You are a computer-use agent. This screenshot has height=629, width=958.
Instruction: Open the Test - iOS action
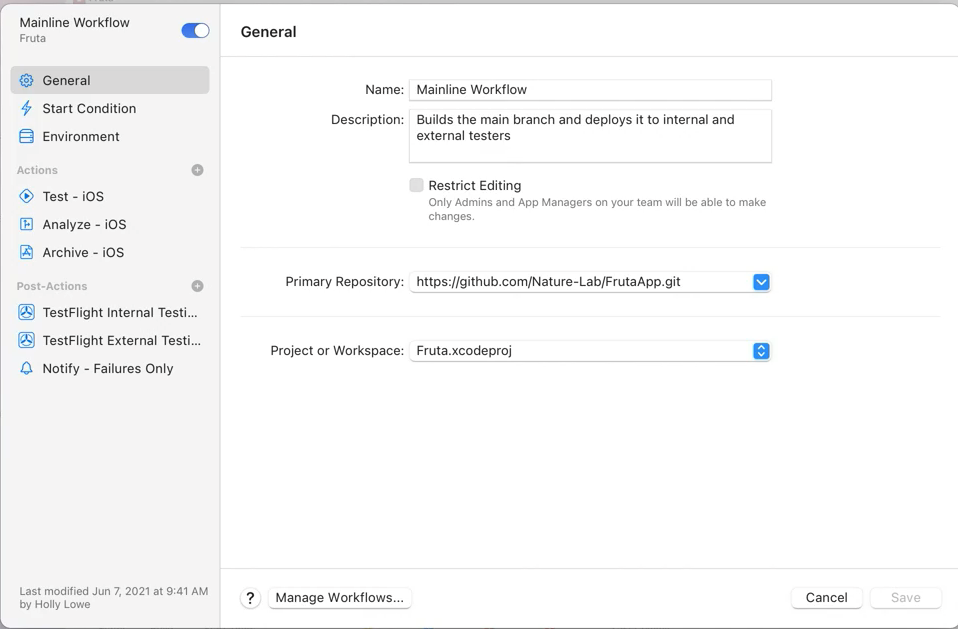pos(110,196)
